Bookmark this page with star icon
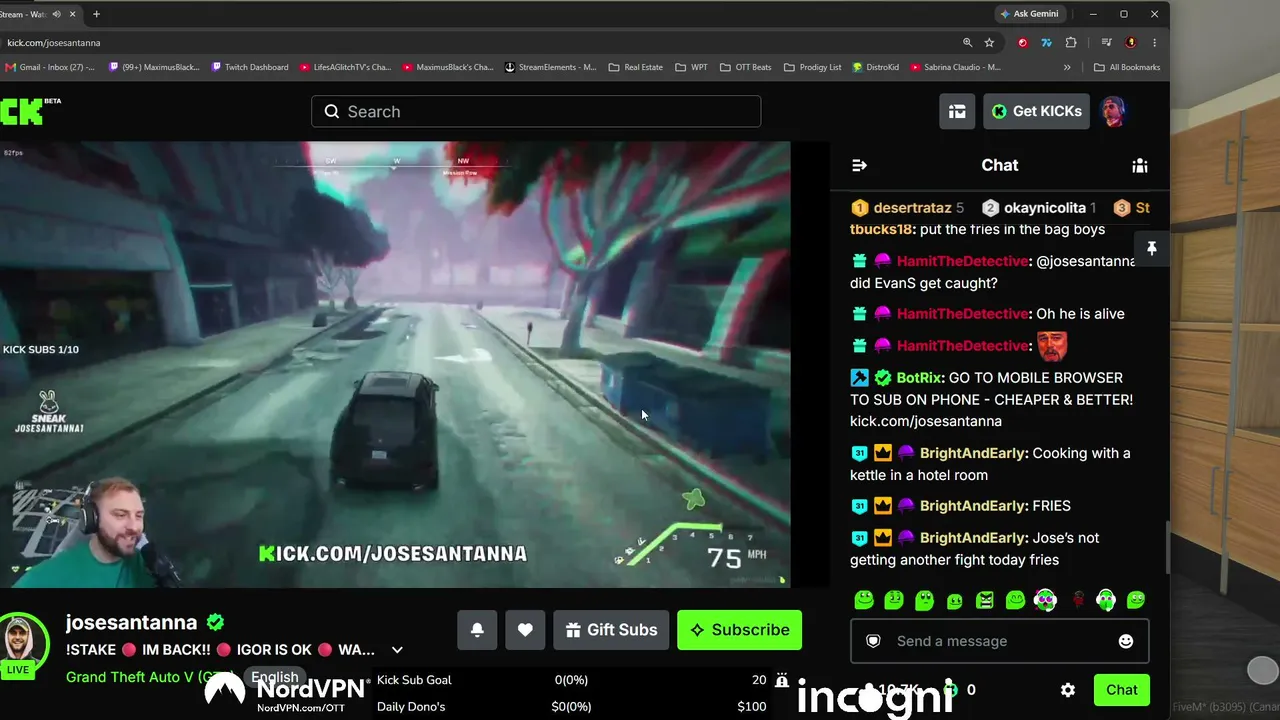The image size is (1280, 720). coord(989,43)
